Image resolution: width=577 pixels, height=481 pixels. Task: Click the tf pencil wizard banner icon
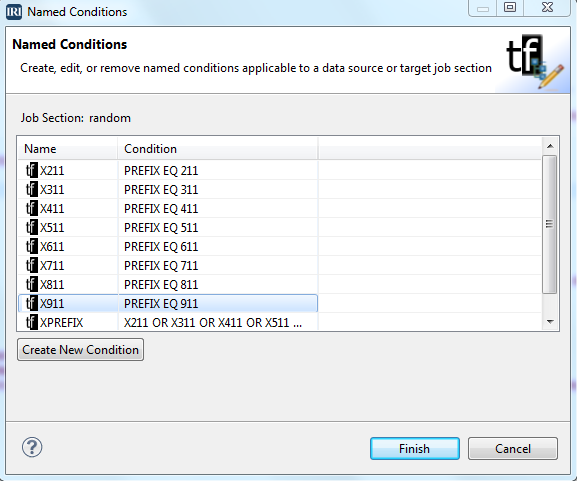pyautogui.click(x=534, y=61)
